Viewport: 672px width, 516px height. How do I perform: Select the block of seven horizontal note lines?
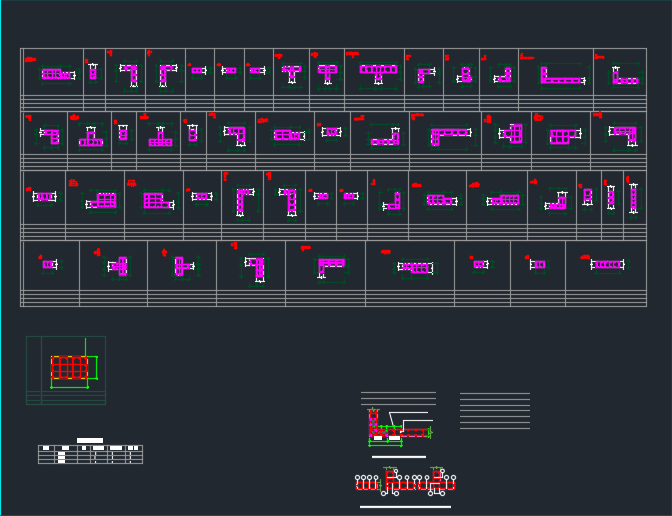coord(495,411)
